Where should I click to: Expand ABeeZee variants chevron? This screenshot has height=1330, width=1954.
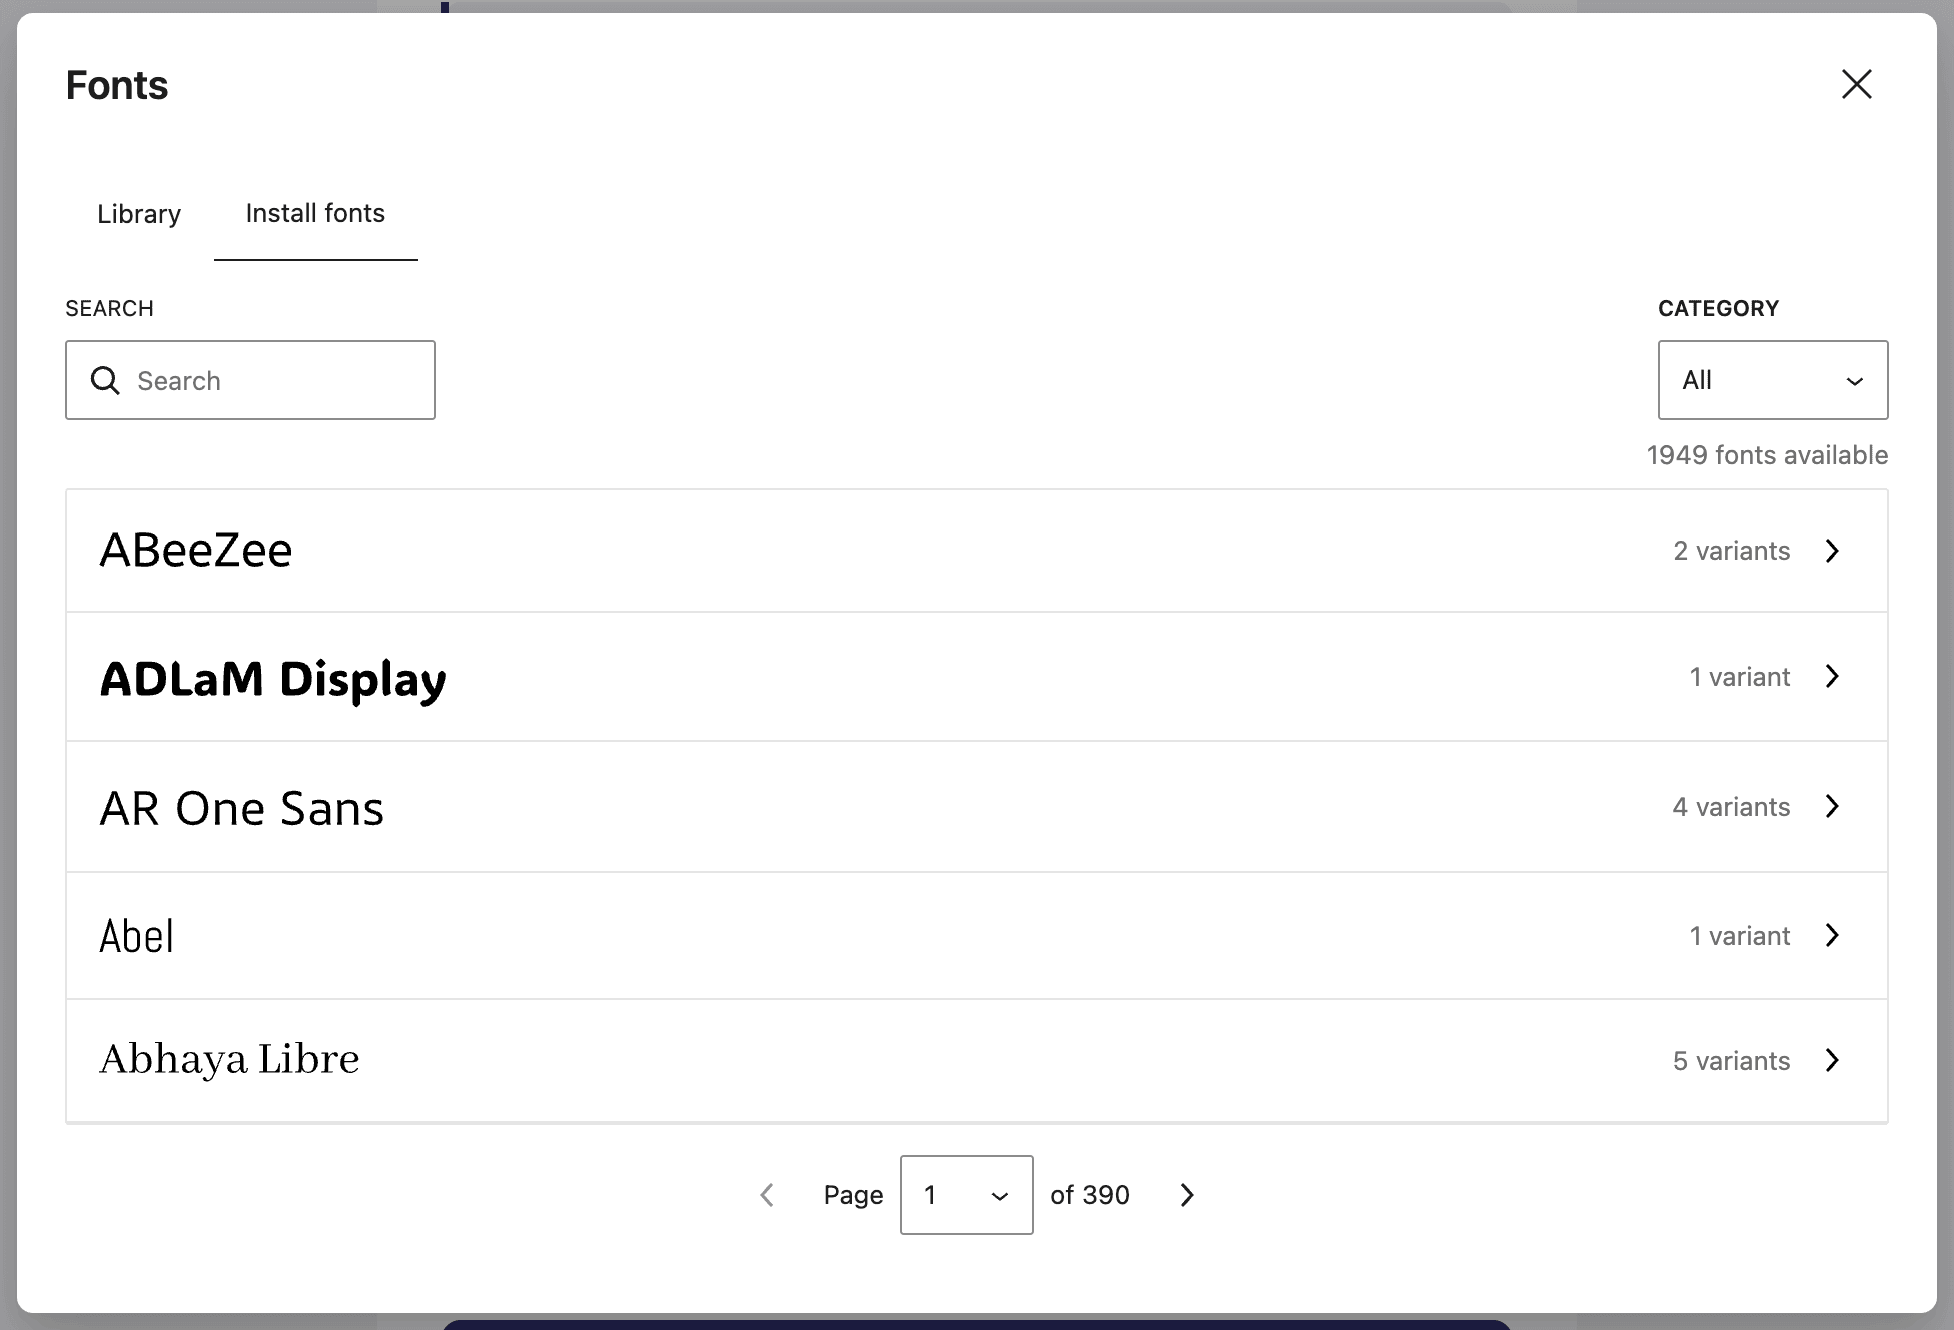click(x=1832, y=551)
